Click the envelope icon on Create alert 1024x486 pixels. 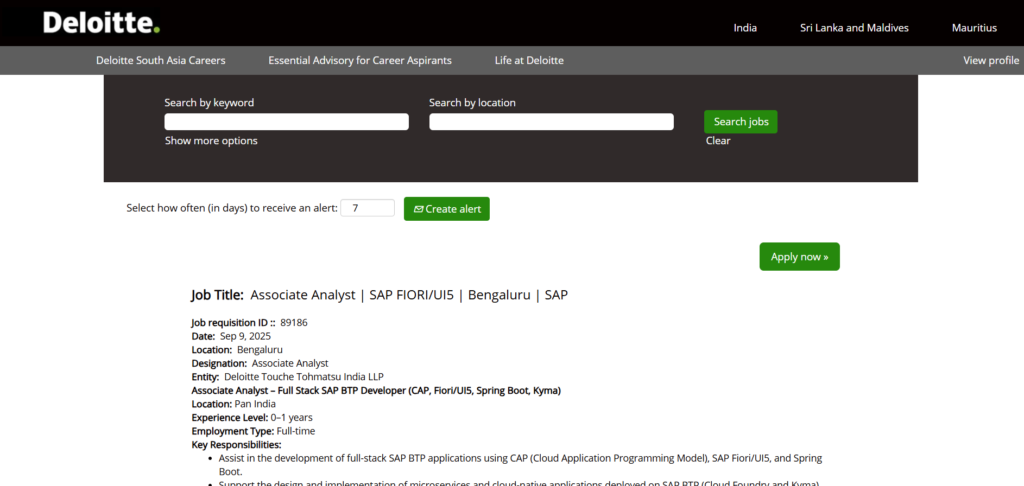418,209
